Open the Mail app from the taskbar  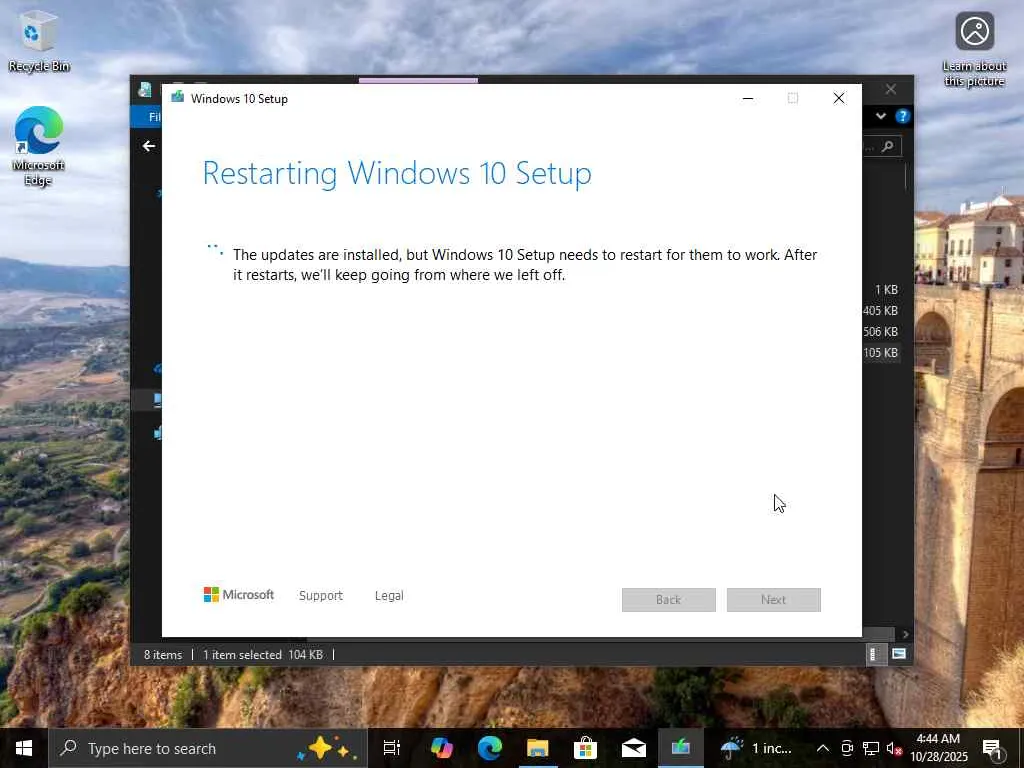coord(633,748)
